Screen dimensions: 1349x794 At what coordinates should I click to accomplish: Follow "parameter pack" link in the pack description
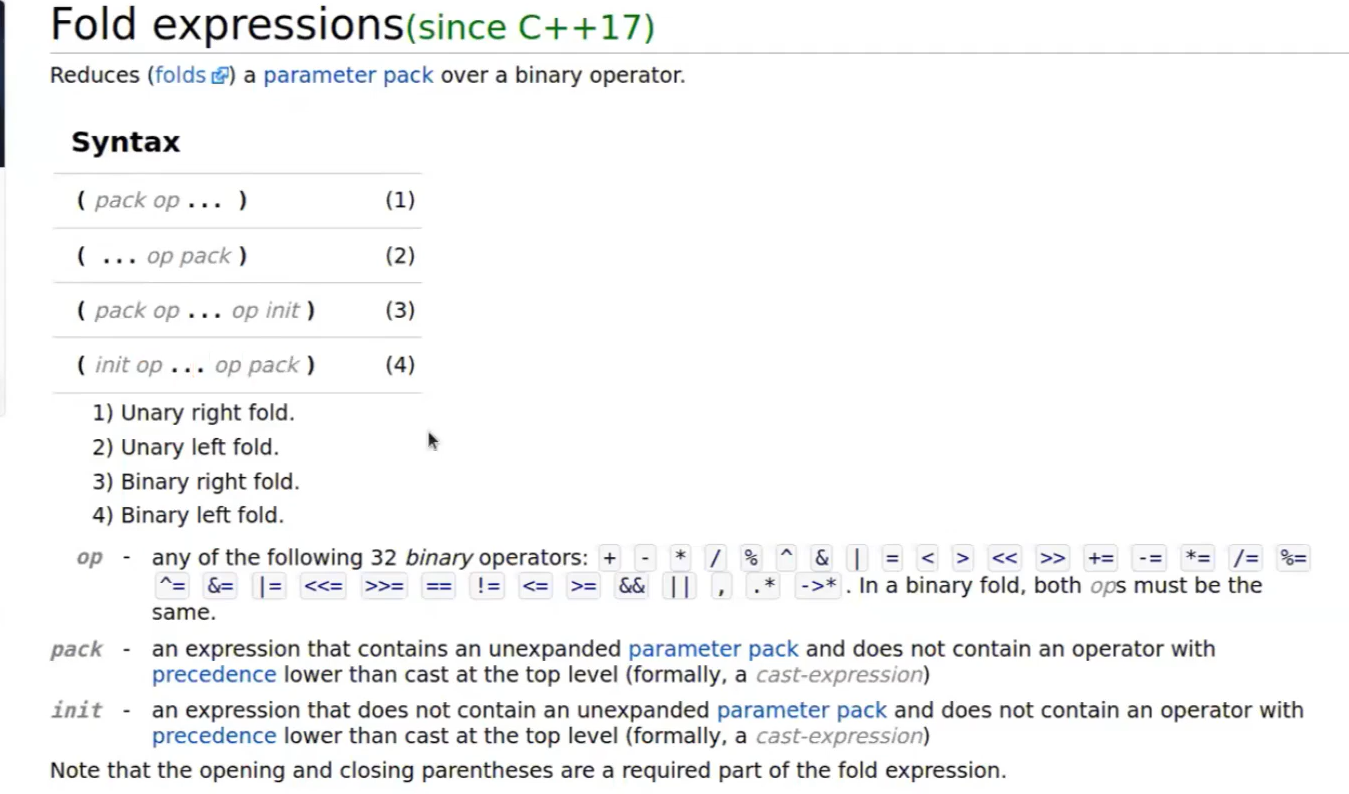click(713, 649)
